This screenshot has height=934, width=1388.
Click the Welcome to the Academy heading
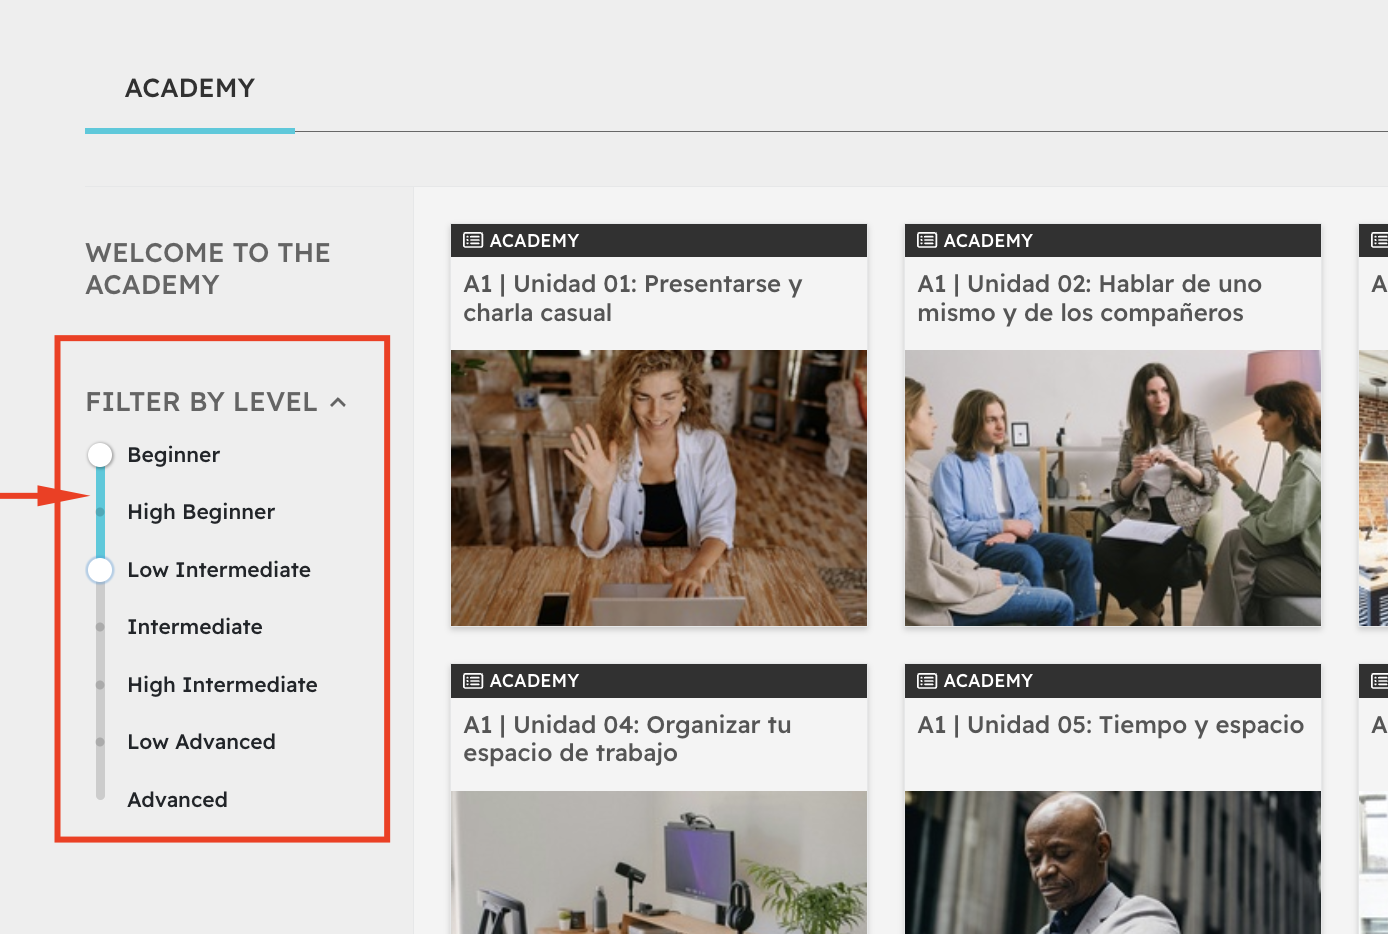click(208, 269)
